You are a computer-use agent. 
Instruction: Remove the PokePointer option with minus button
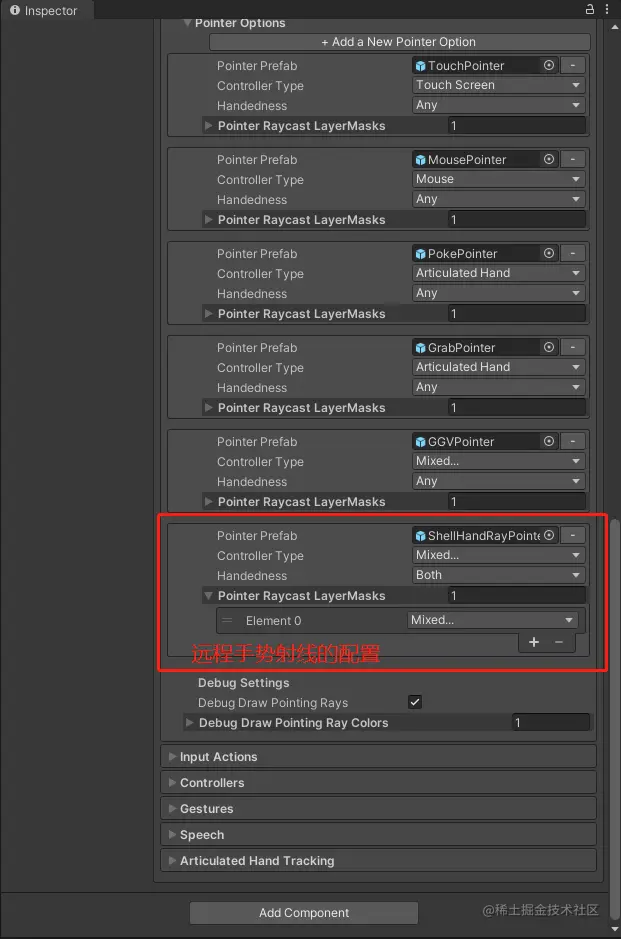click(x=573, y=253)
